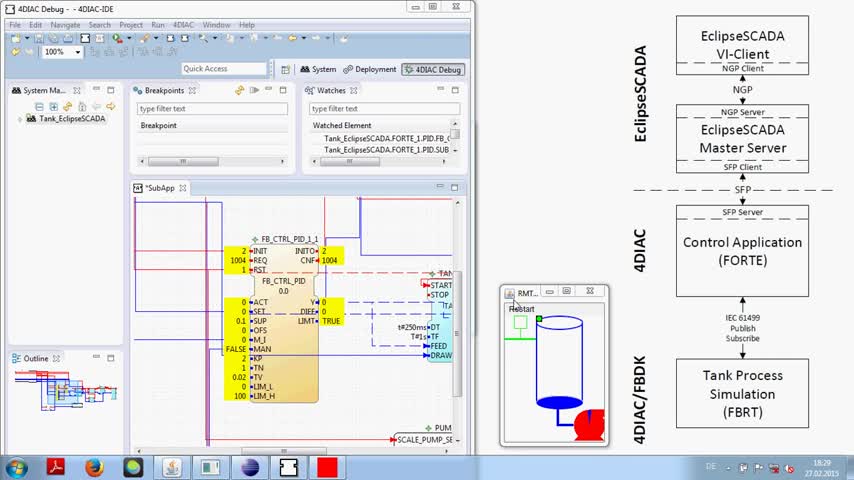Click the search toolbar icon

(x=203, y=38)
